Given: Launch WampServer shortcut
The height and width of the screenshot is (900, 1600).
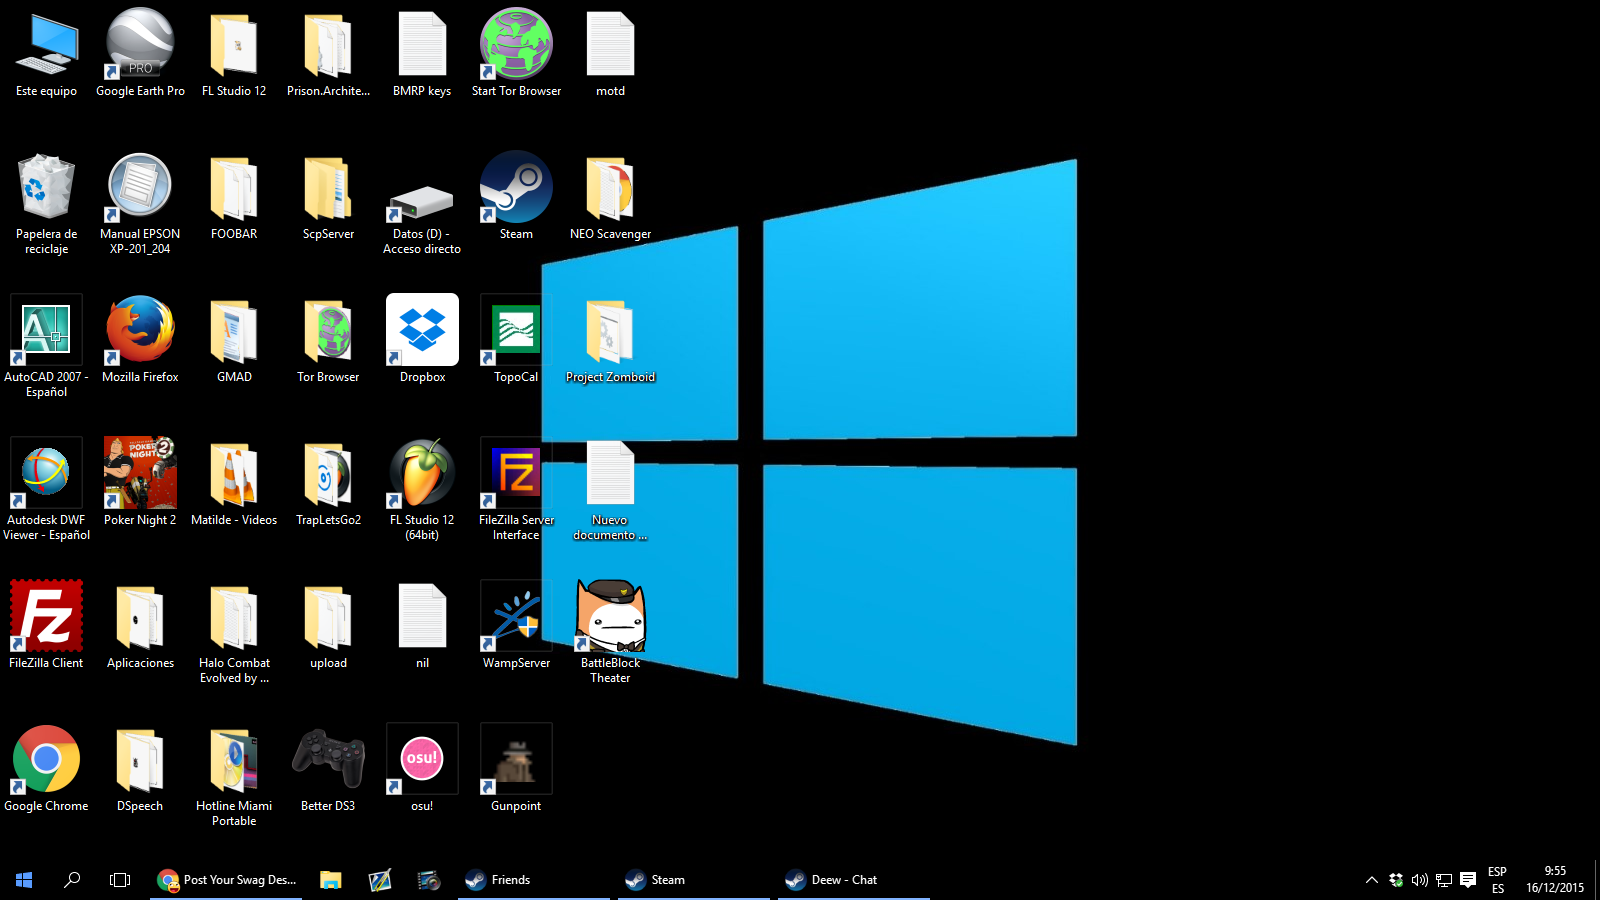Looking at the screenshot, I should (x=516, y=626).
